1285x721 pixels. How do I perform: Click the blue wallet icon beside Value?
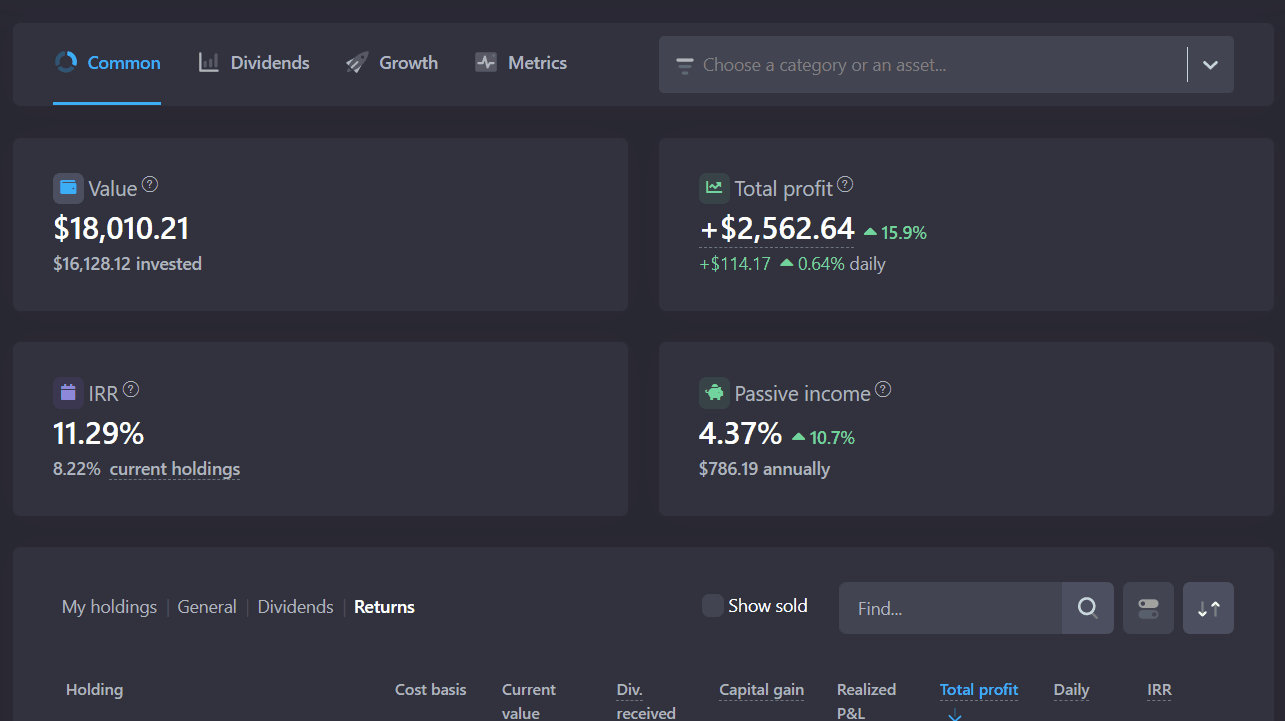[x=68, y=188]
